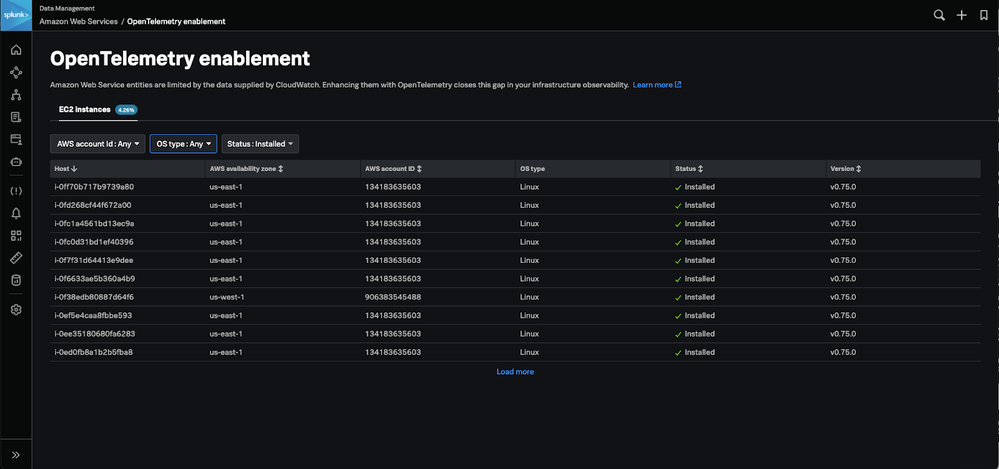Click Installed status for i-0ff70b717b9739a80
The image size is (999, 469).
click(695, 187)
